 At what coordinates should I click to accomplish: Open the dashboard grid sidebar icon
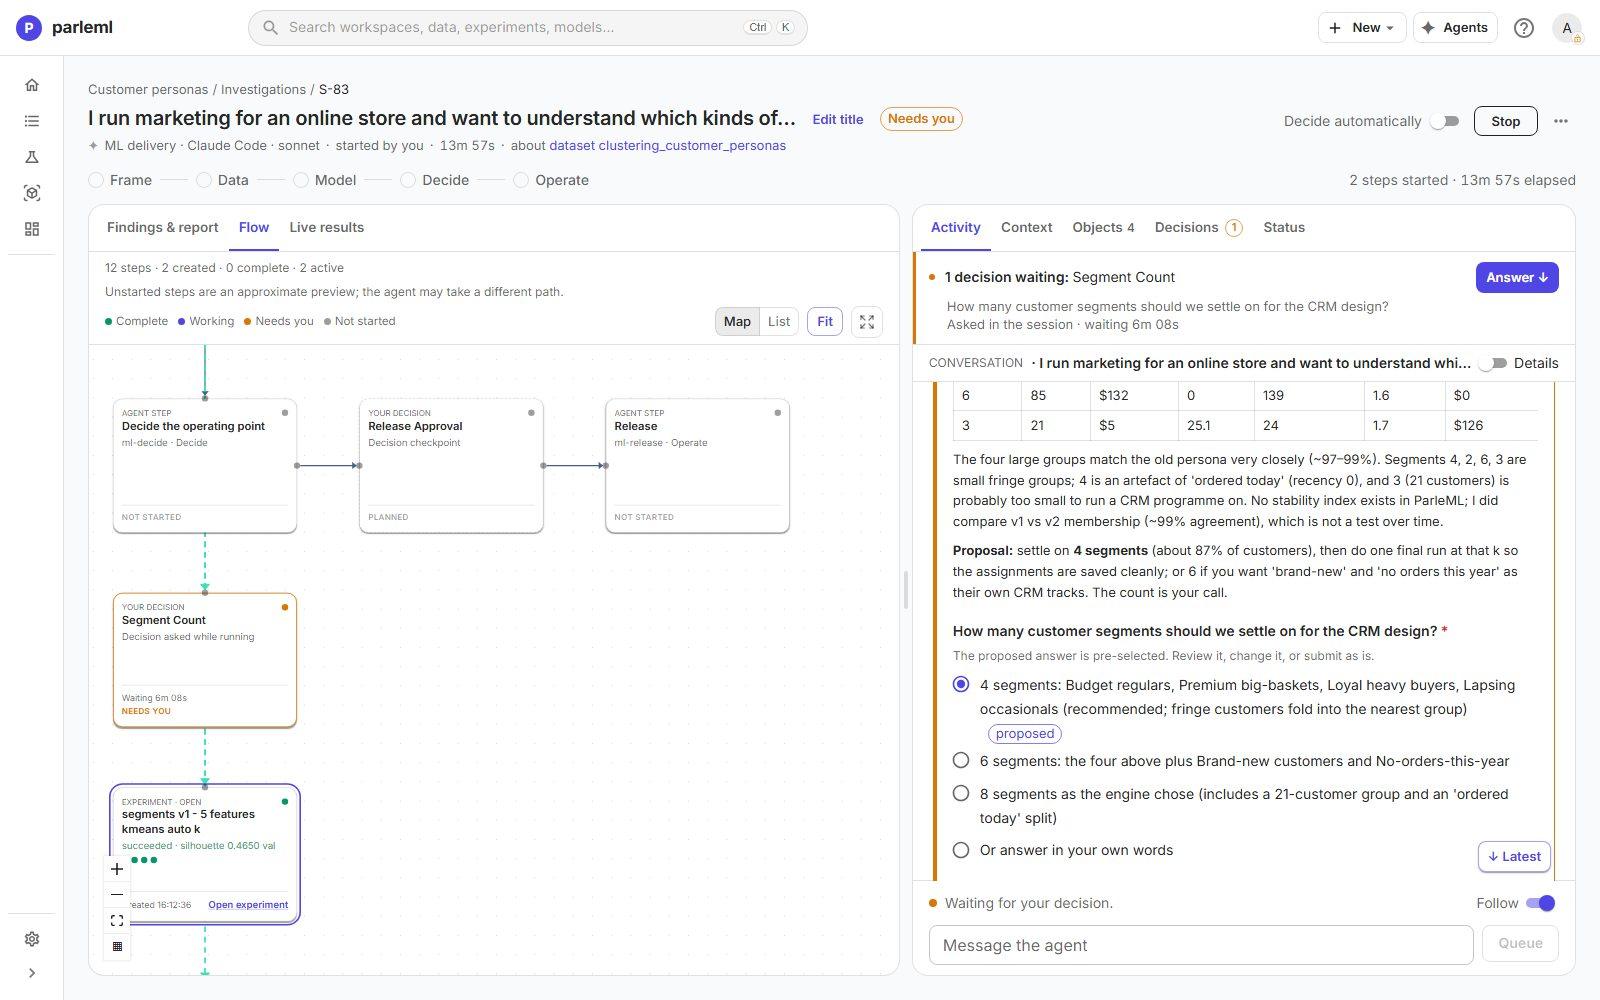point(32,229)
